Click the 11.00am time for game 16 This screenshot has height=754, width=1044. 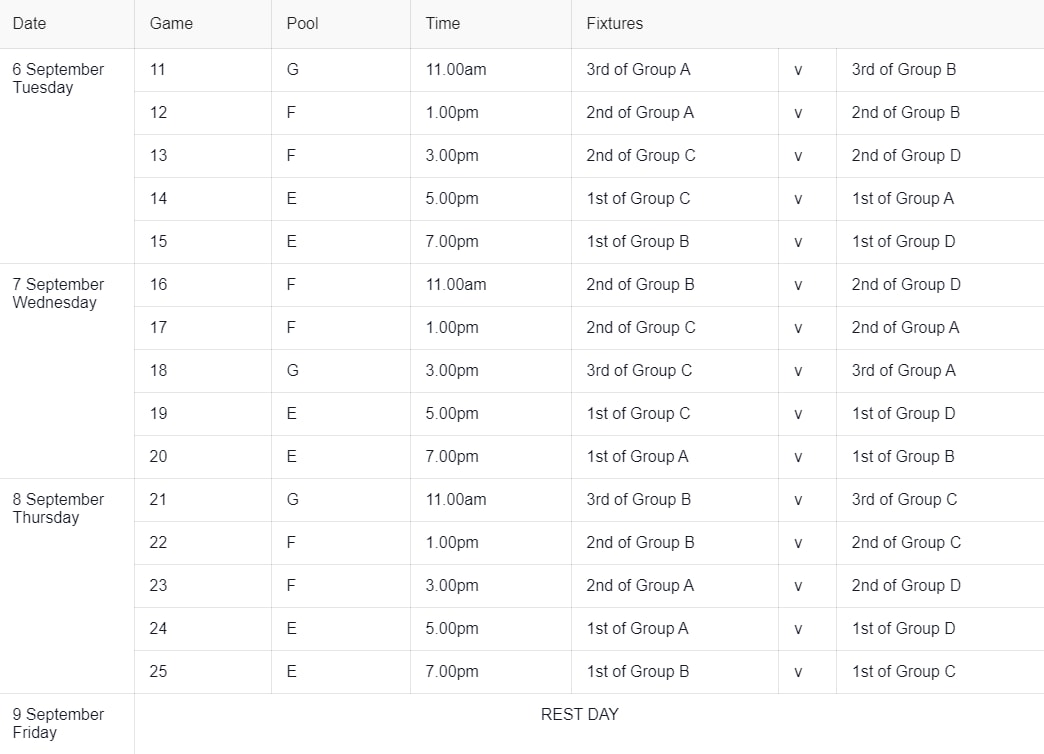(x=456, y=284)
